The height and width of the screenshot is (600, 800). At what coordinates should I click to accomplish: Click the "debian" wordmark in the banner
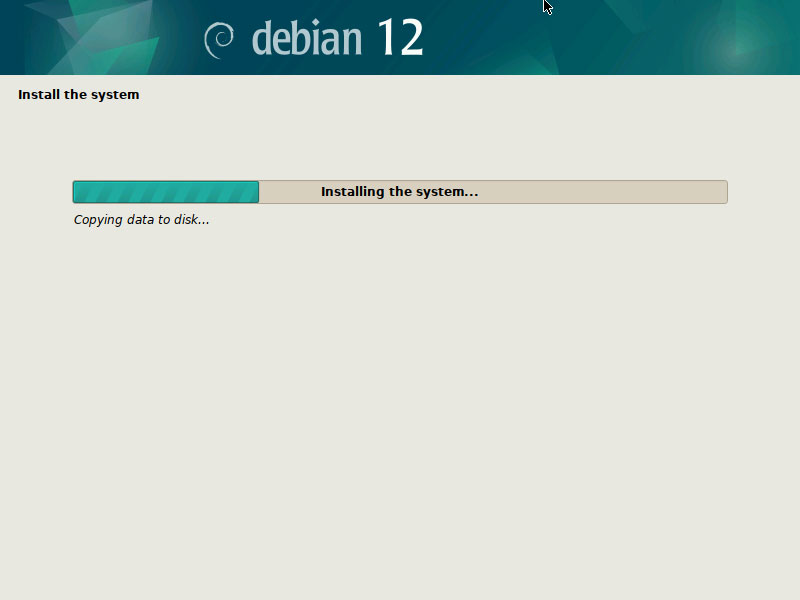tap(306, 38)
